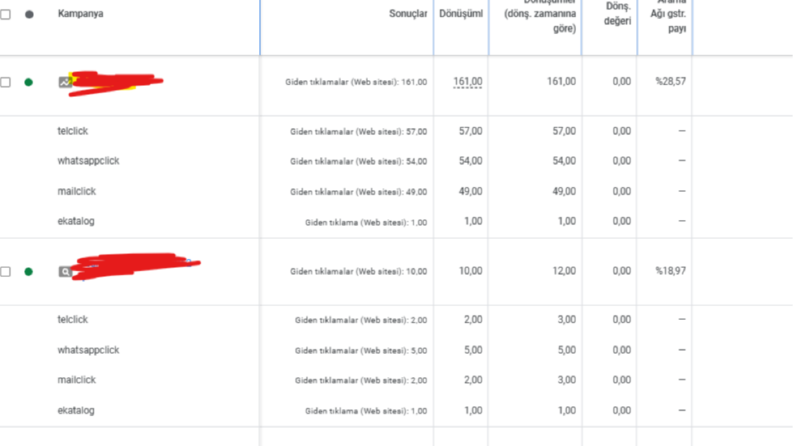Click the display campaign type icon
This screenshot has width=793, height=446.
tap(65, 82)
